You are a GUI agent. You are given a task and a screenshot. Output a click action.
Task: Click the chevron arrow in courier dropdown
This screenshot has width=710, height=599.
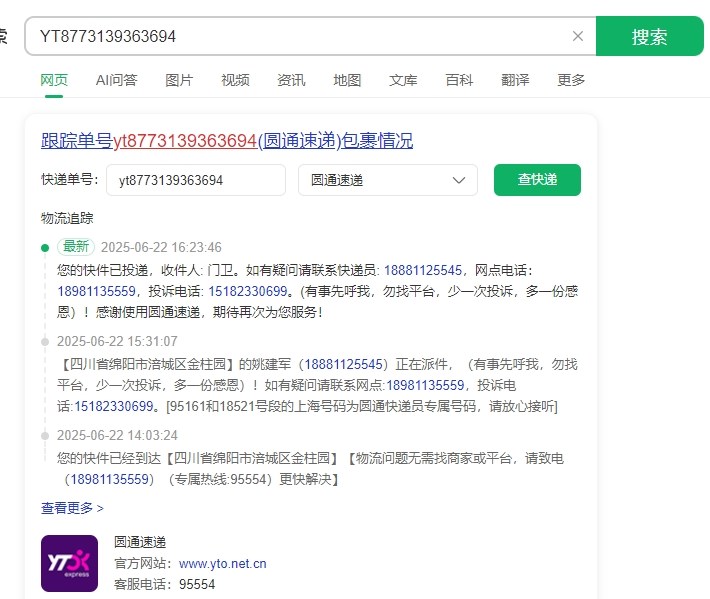coord(459,180)
